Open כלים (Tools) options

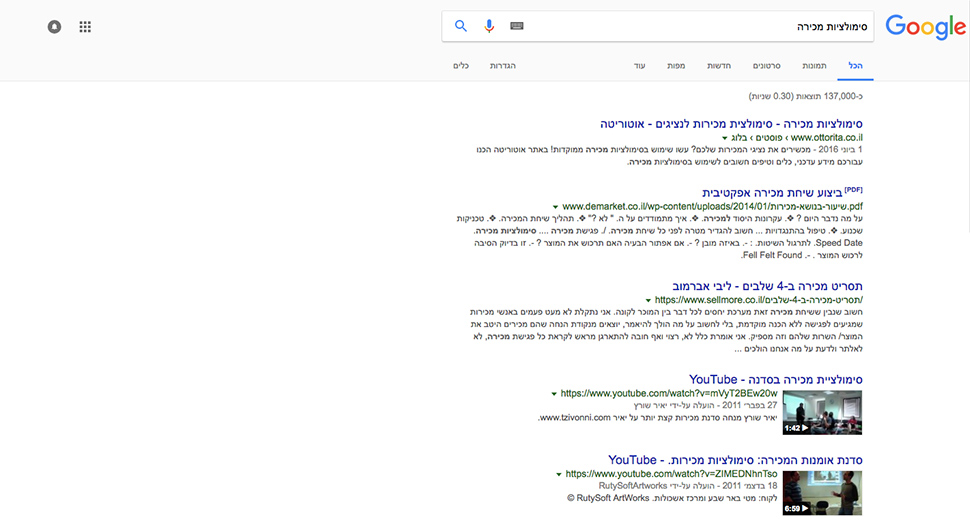[461, 66]
